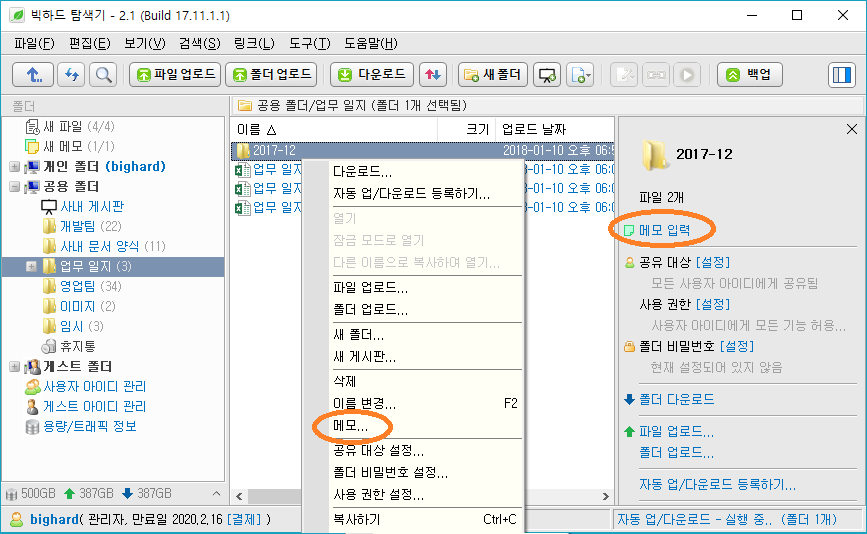Open the 파일(F) menu
This screenshot has height=534, width=867.
coord(34,44)
